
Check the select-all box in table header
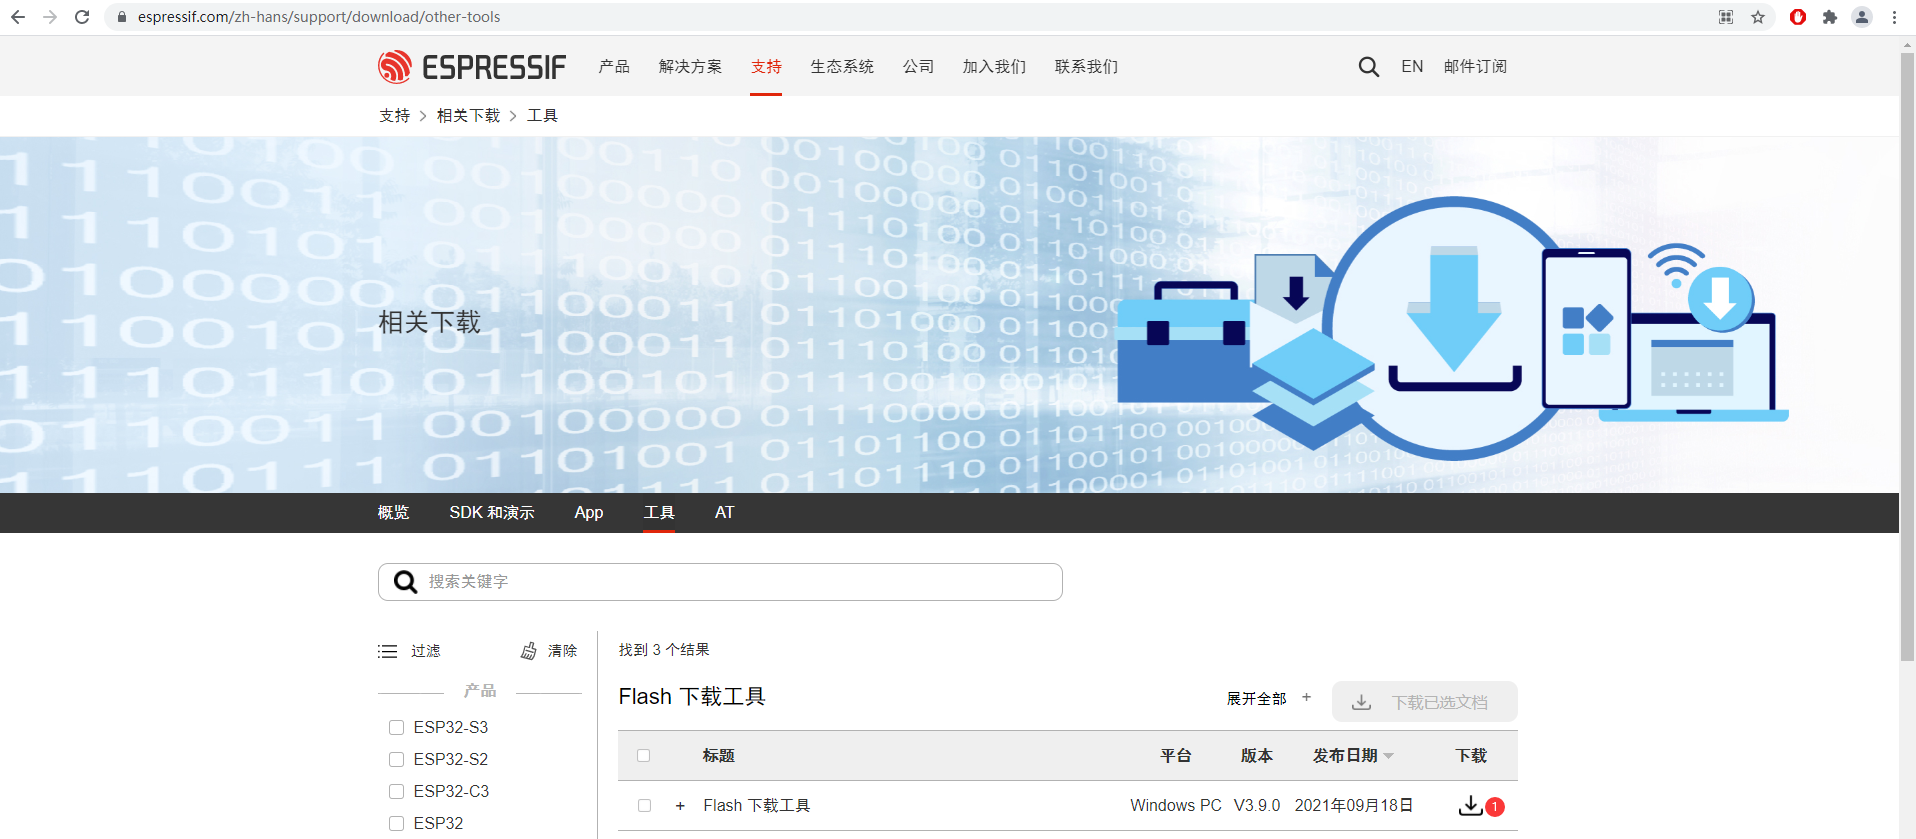click(x=644, y=756)
